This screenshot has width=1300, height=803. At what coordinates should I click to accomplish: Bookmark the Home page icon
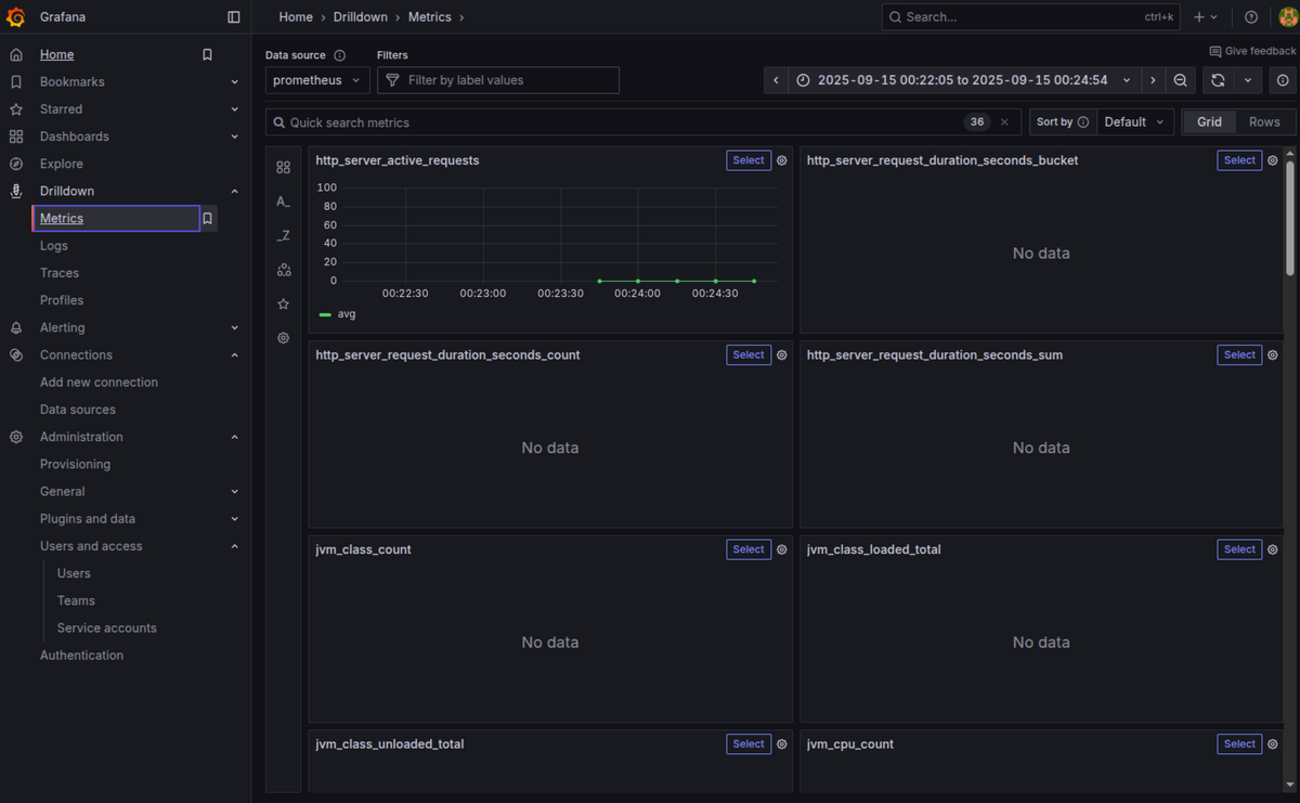[x=207, y=55]
